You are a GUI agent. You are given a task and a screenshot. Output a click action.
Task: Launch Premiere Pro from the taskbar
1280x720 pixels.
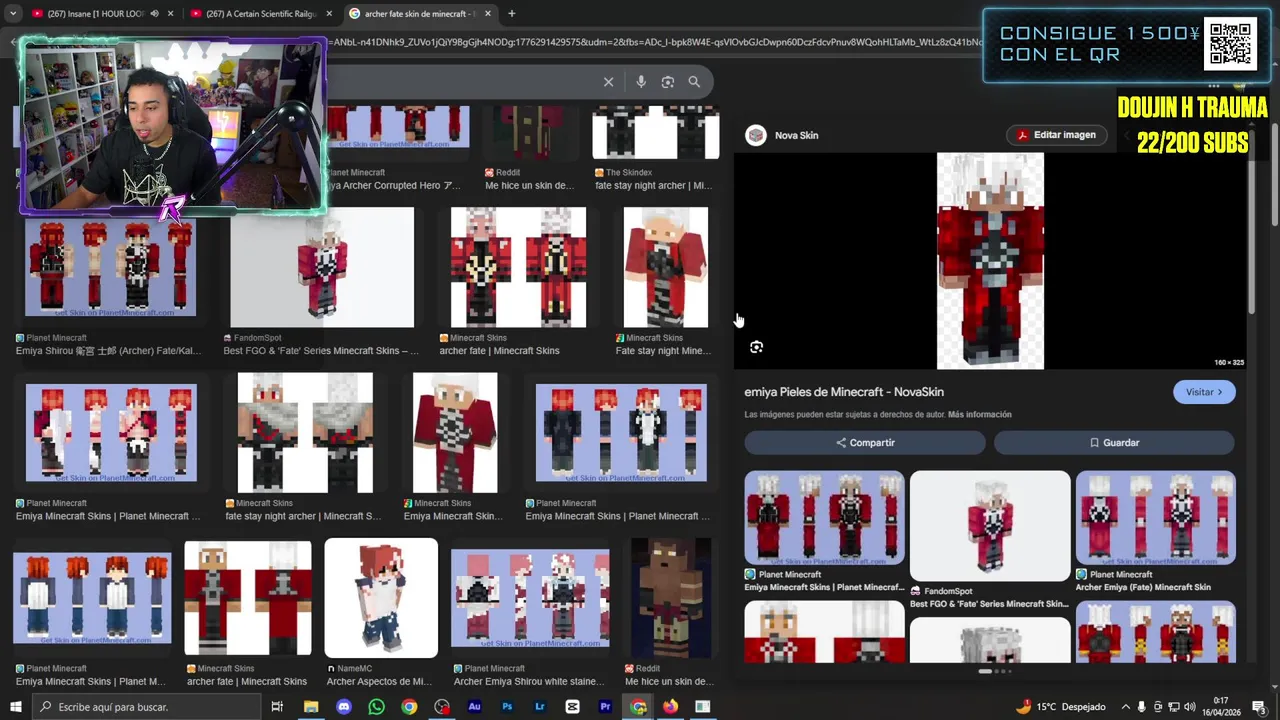605,707
